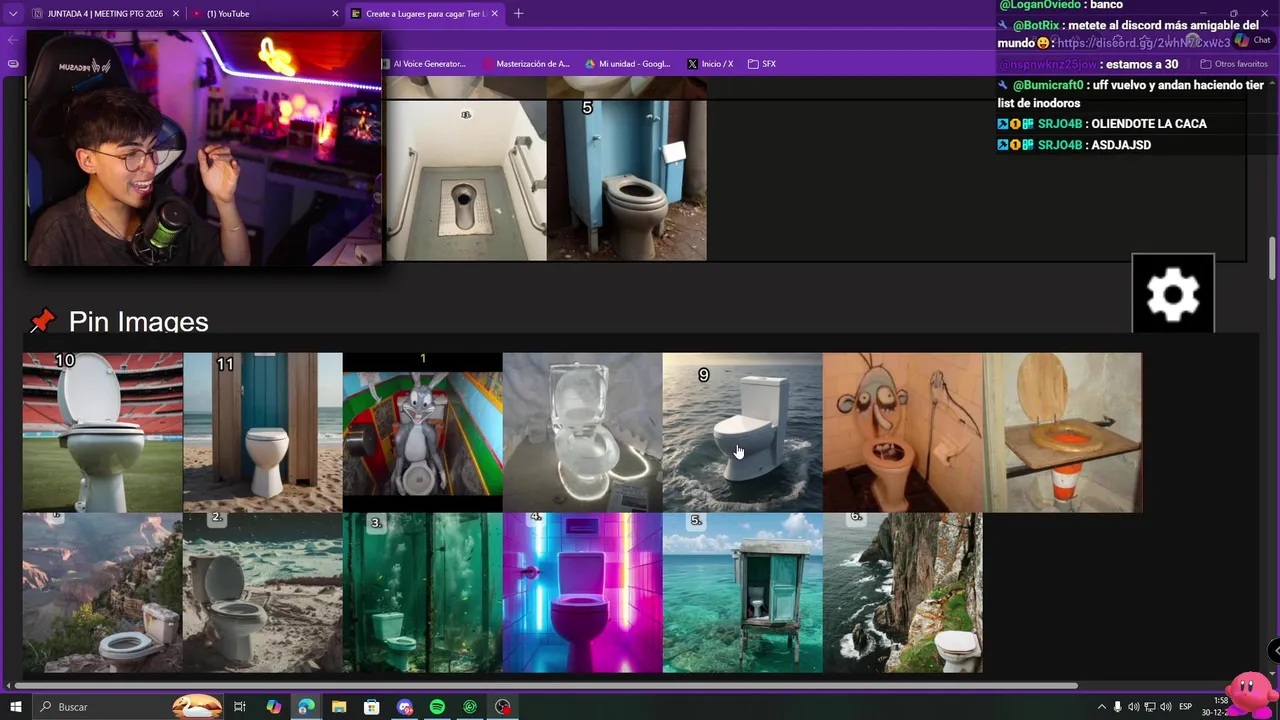Screen dimensions: 1280x720
Task: Select the moon surface toilet image numbered 2
Action: (x=263, y=592)
